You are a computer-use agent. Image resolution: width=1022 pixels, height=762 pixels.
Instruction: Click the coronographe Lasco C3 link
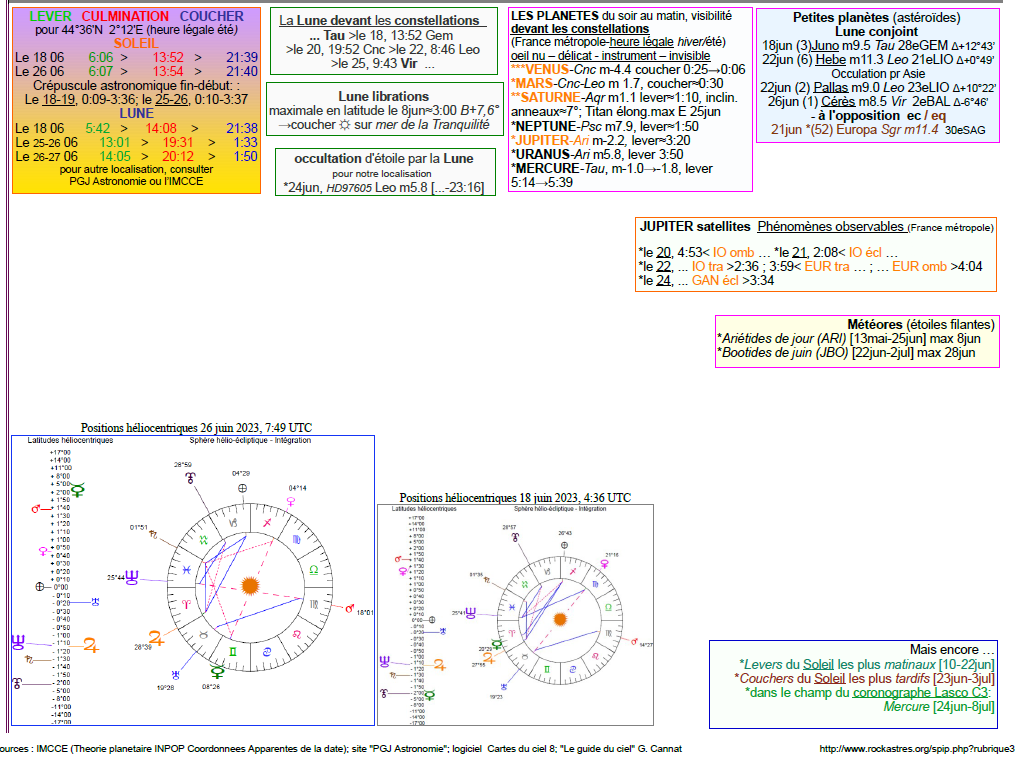[921, 692]
